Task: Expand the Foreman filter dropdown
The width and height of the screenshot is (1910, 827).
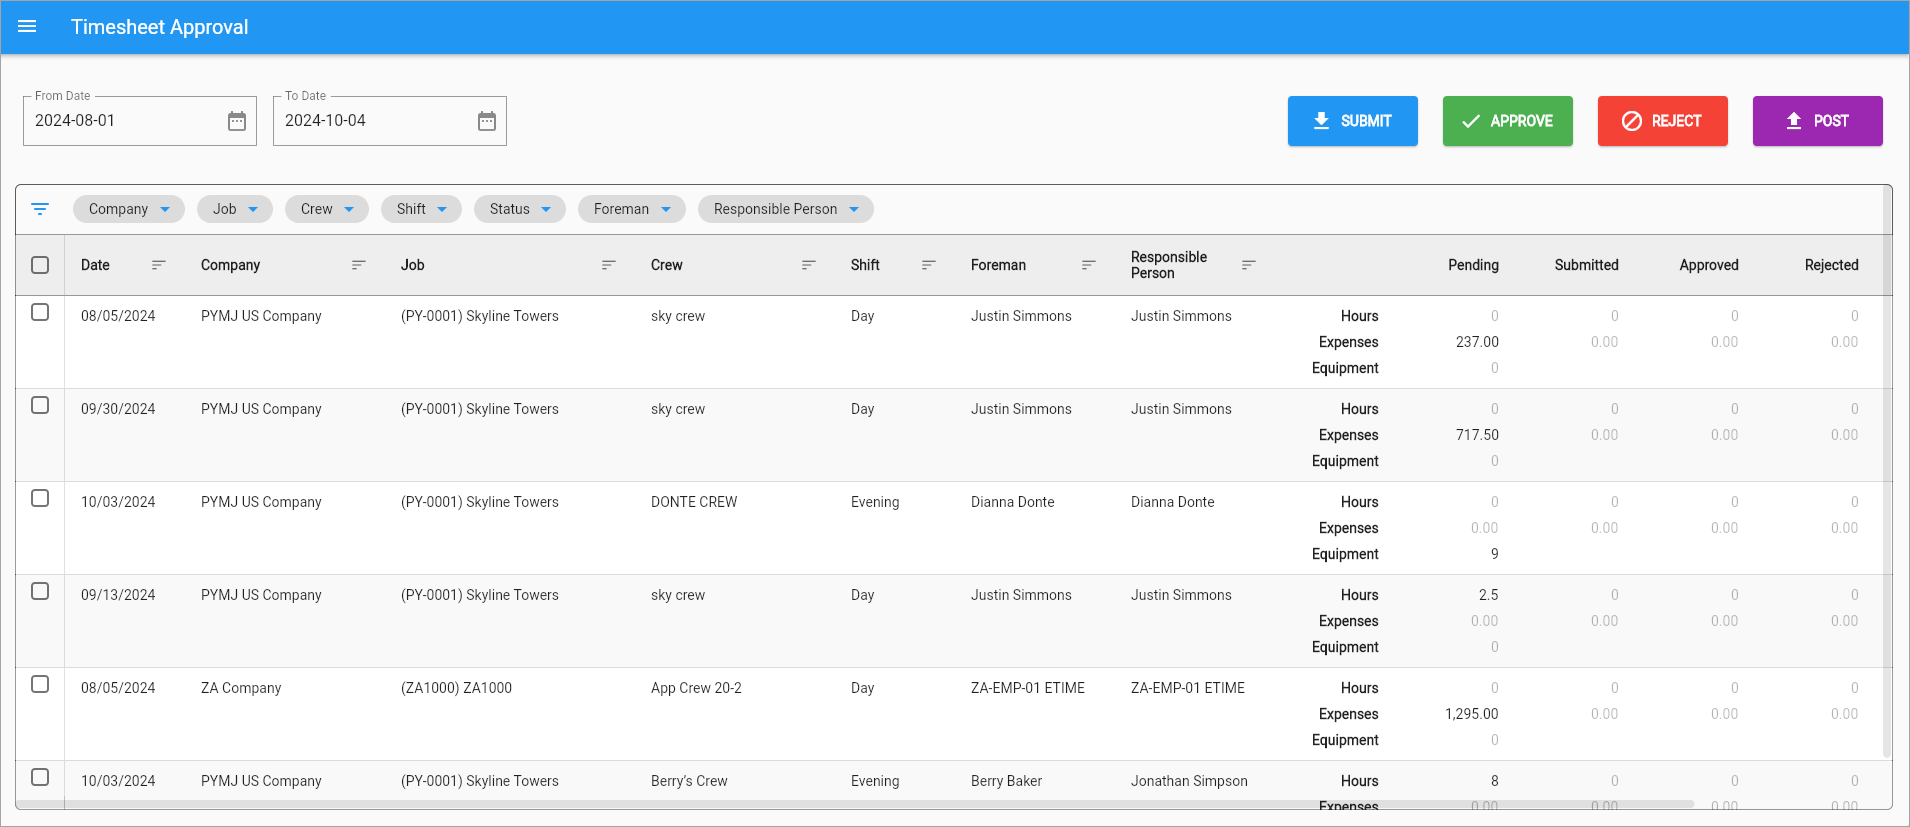Action: 632,209
